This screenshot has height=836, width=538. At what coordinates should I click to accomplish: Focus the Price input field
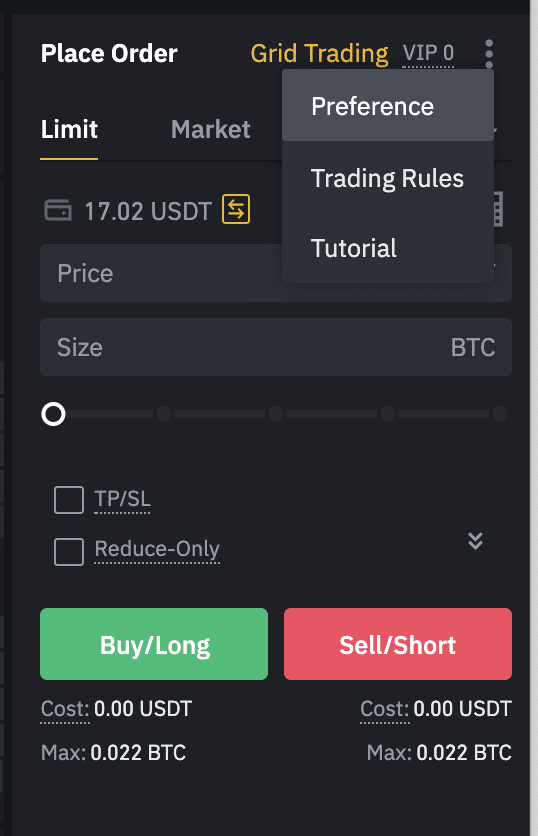click(x=276, y=273)
